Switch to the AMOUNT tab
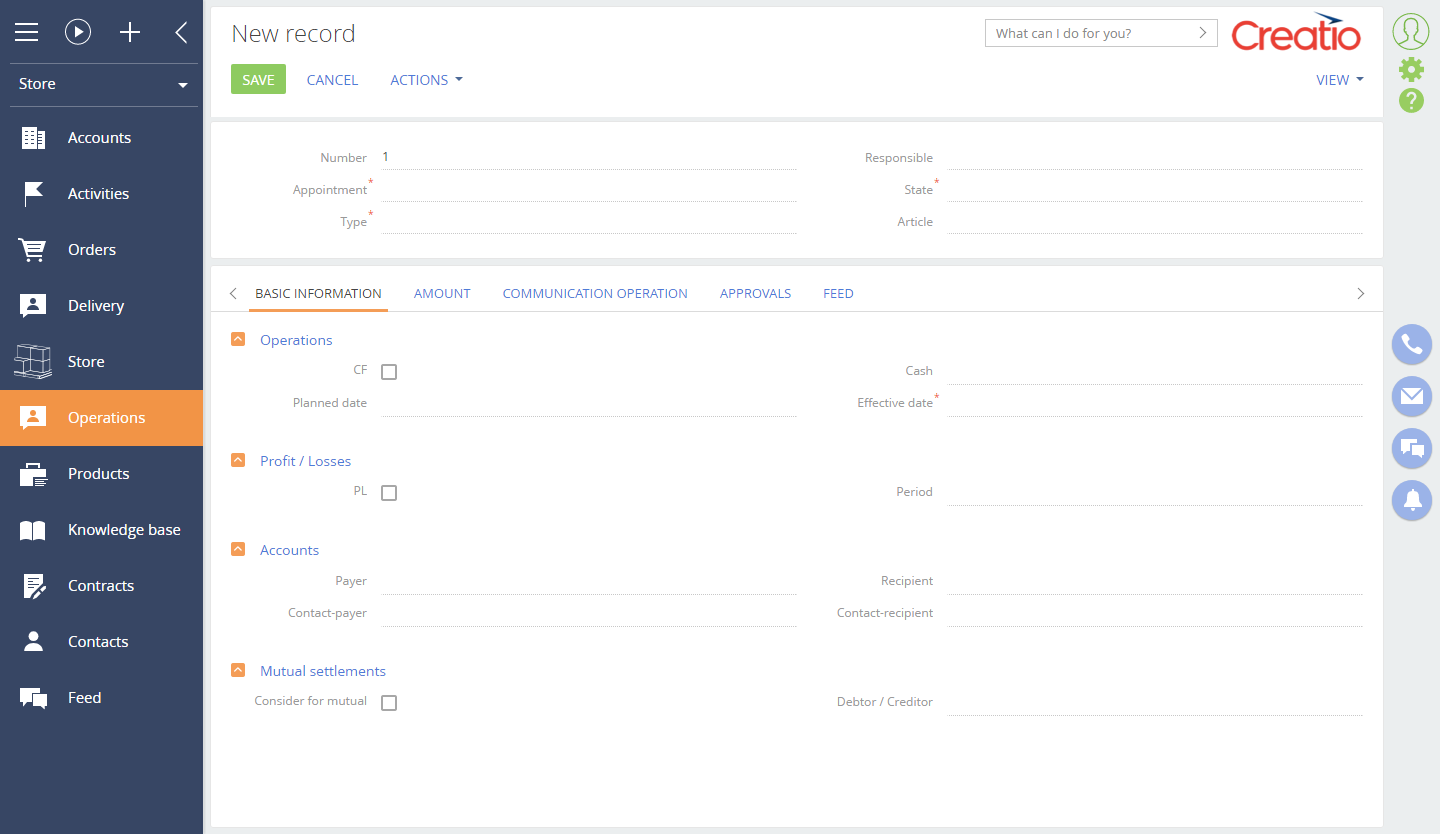 click(442, 294)
